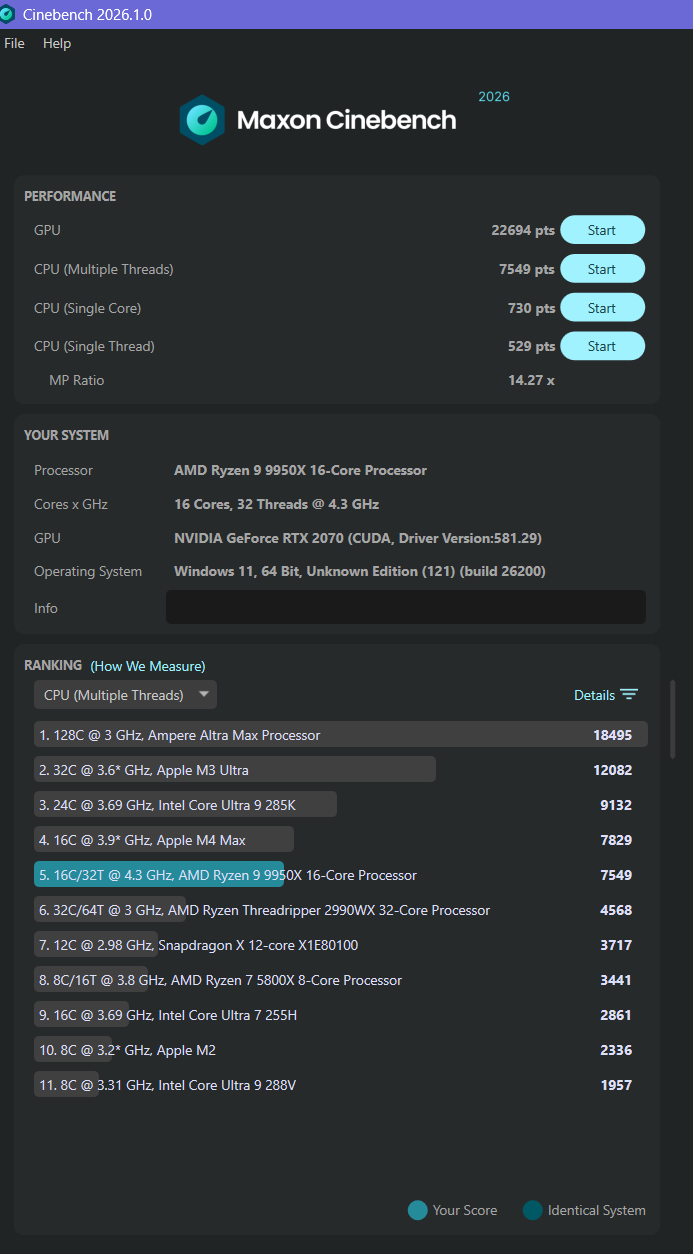Click the Maxon Cinebench hexagon logo

click(202, 121)
